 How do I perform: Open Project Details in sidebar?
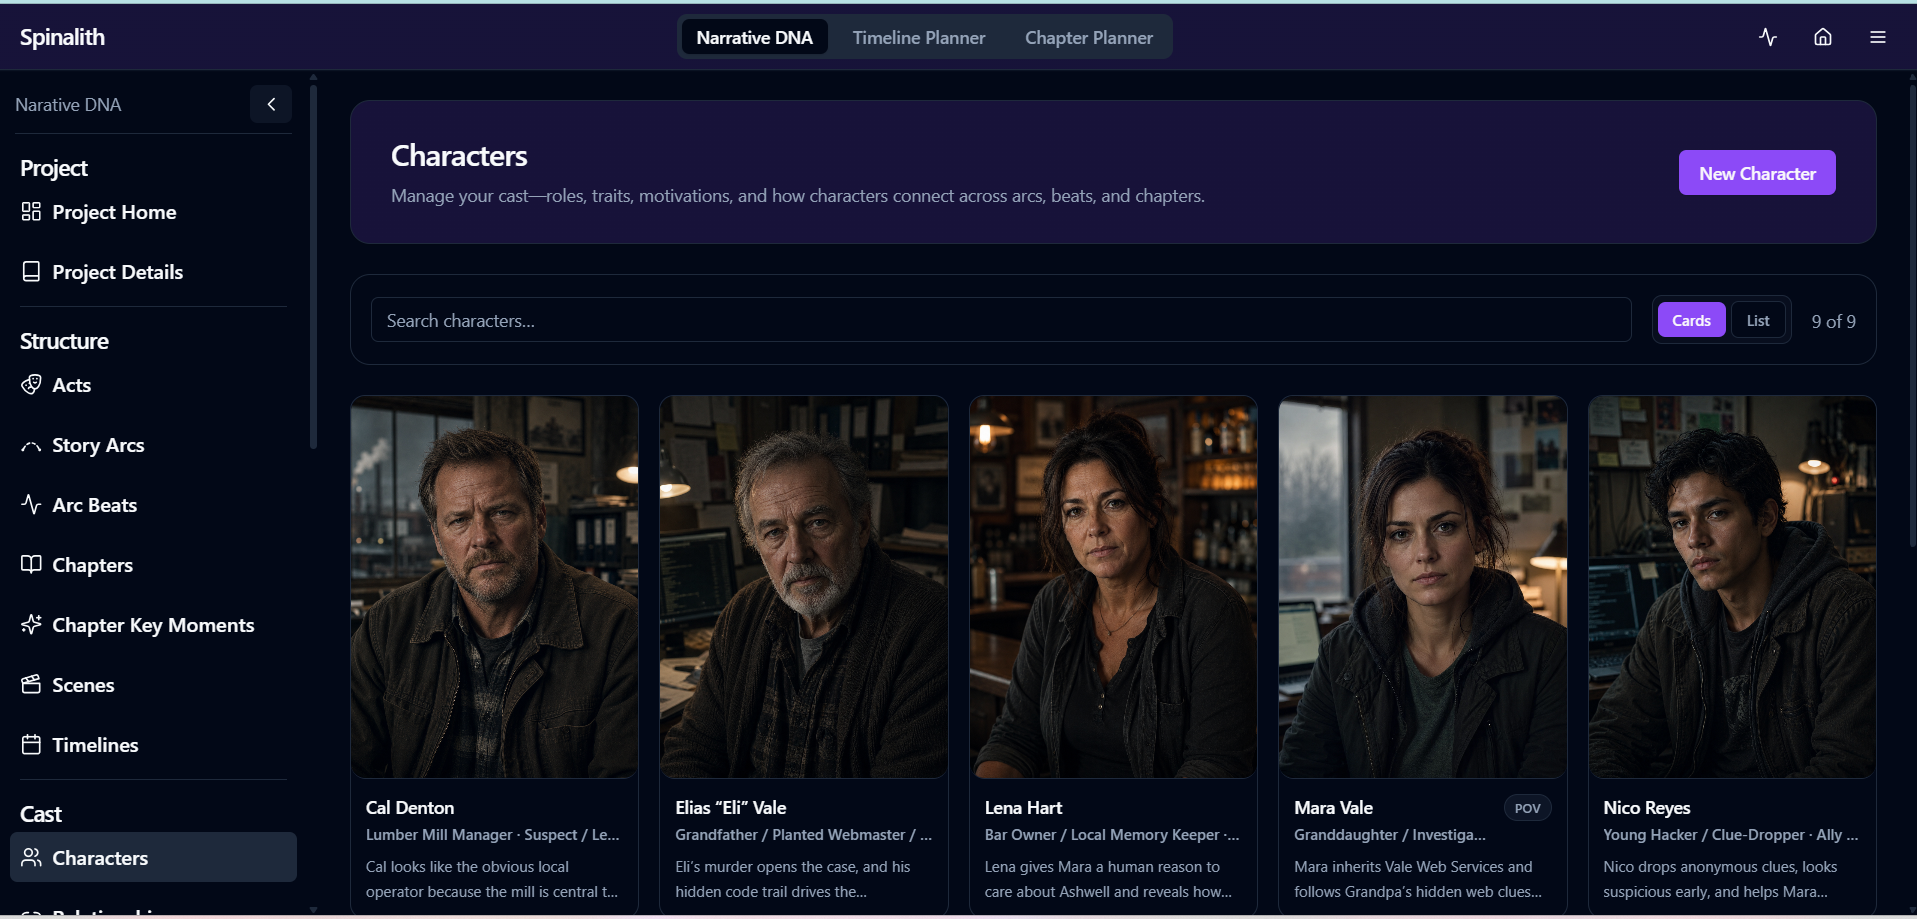[153, 272]
